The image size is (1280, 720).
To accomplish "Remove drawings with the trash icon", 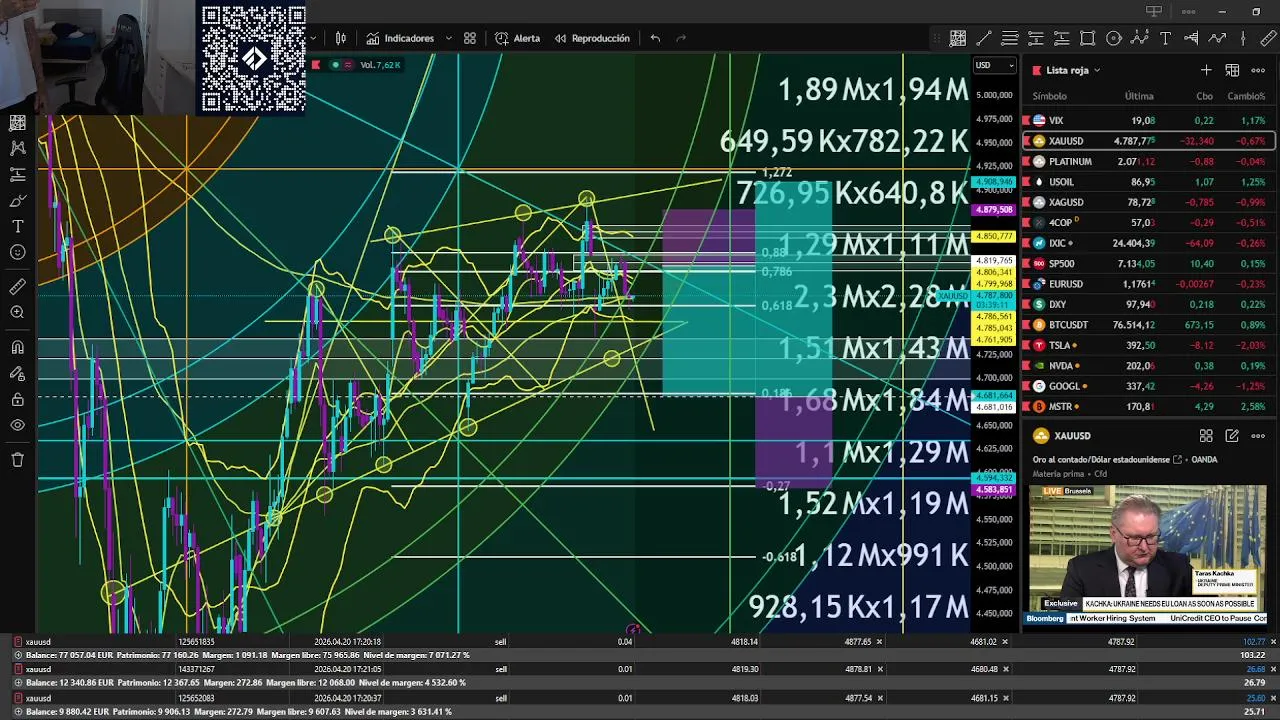I will [17, 460].
